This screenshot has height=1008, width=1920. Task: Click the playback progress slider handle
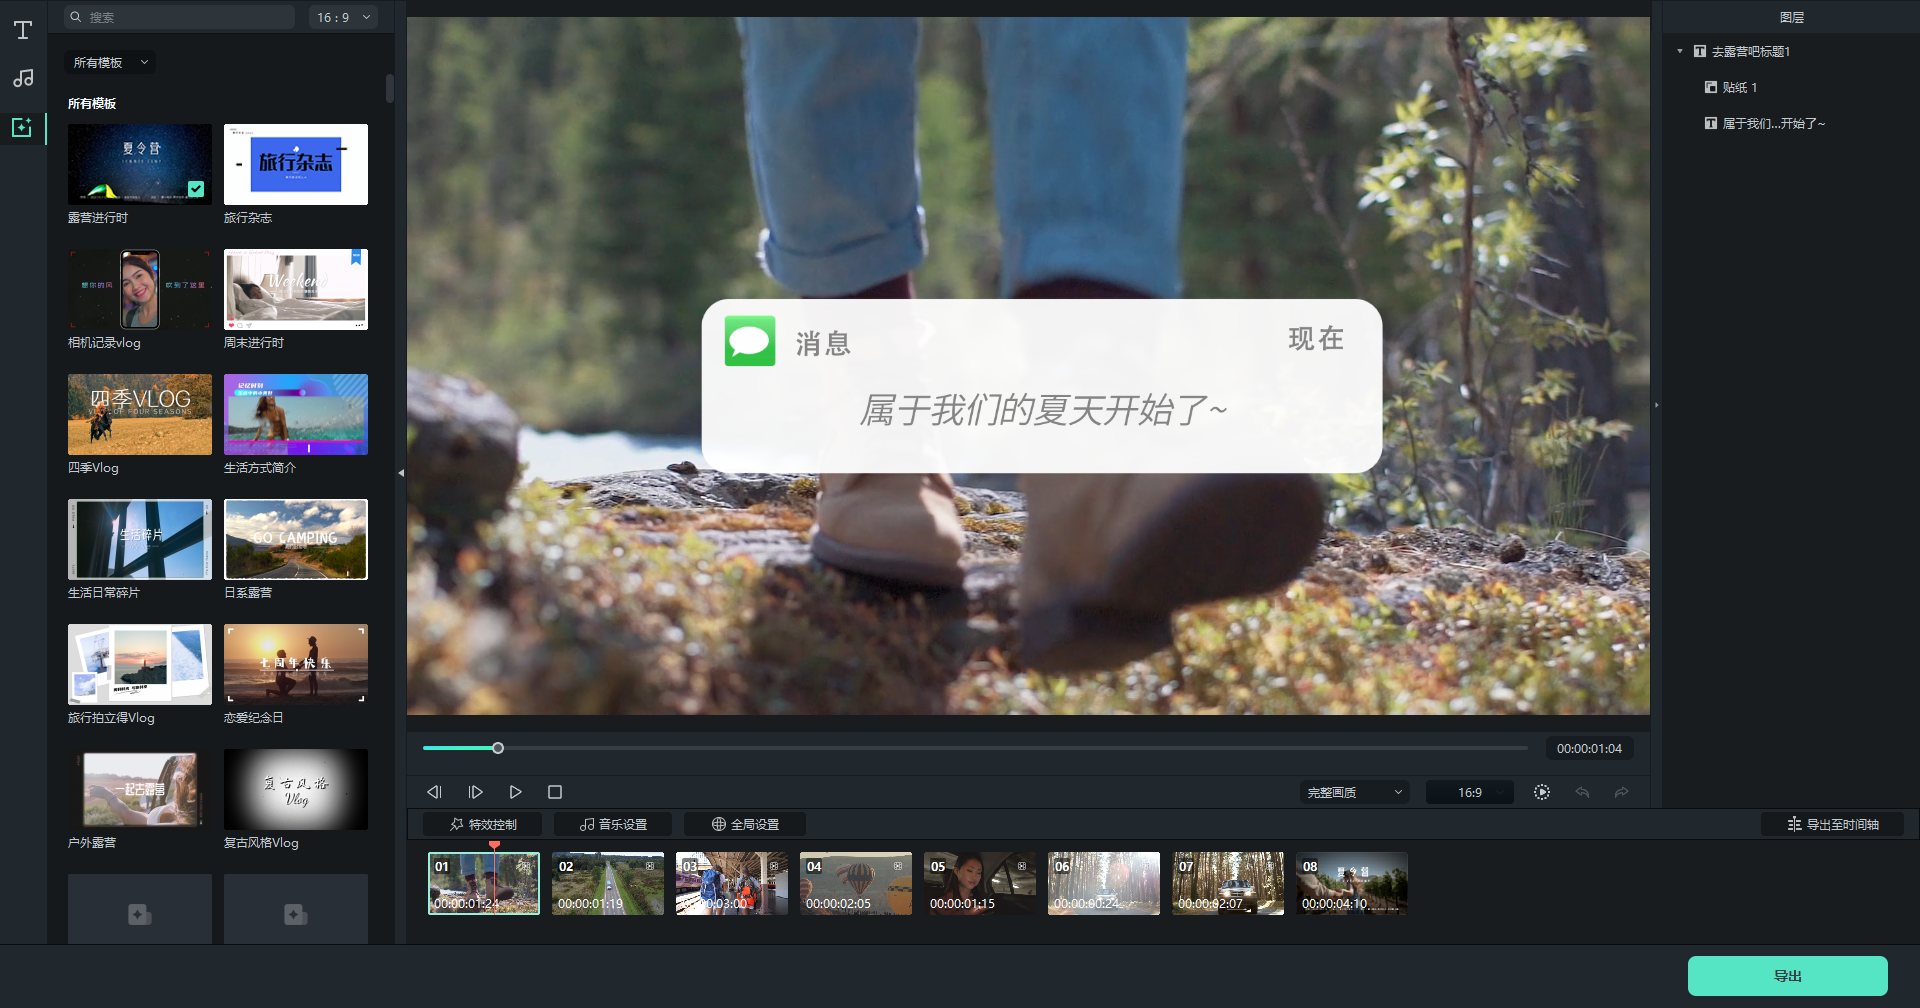click(497, 747)
